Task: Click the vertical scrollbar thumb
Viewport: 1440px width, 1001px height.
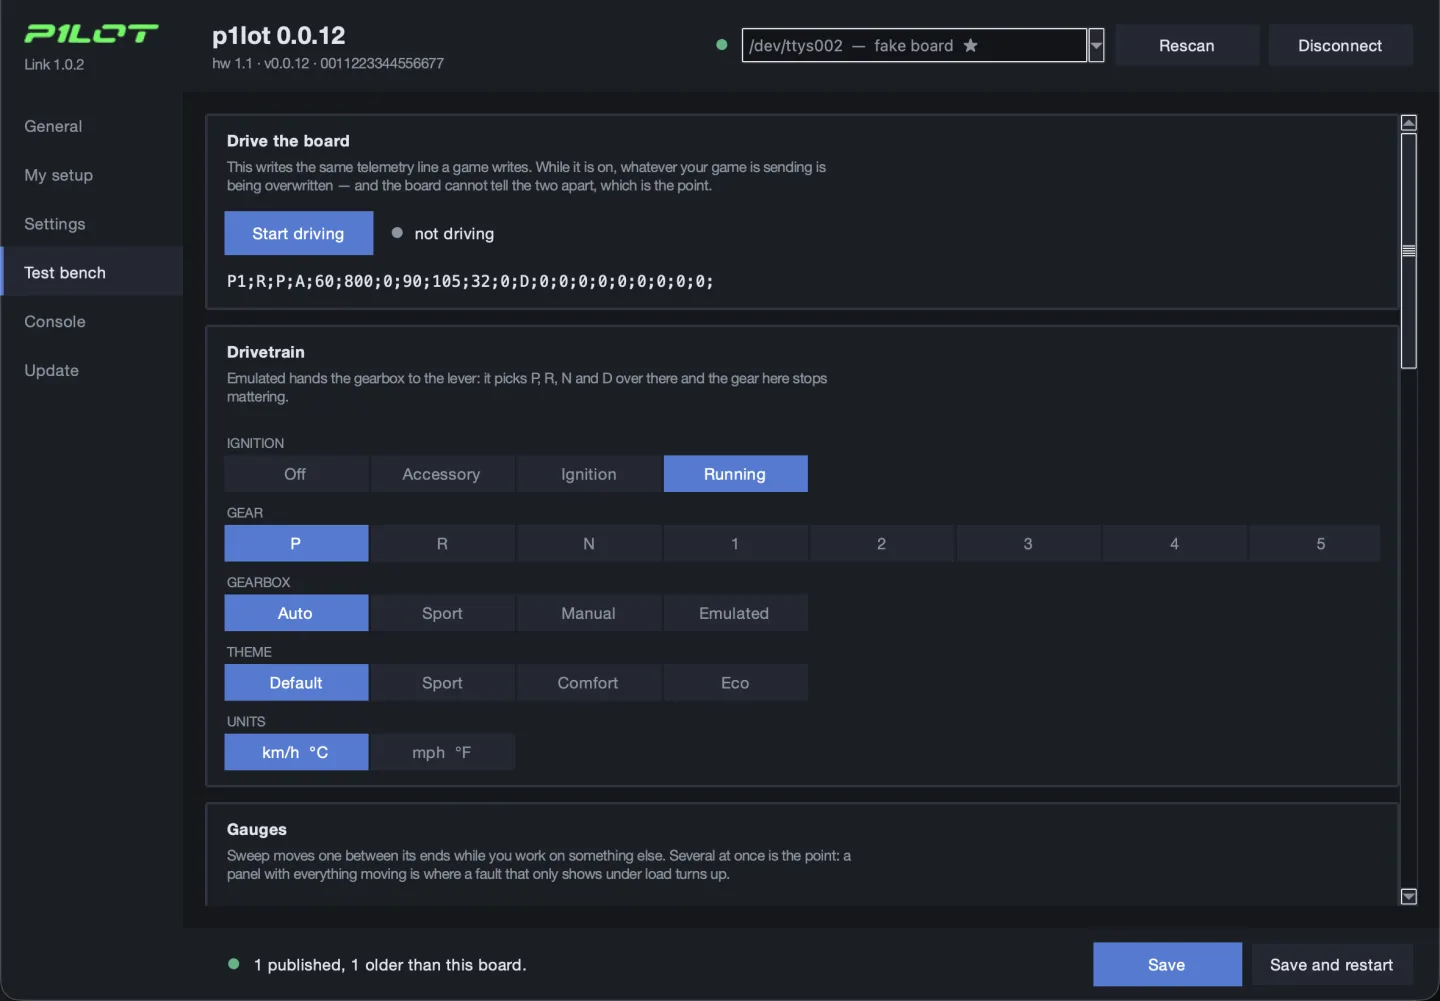Action: pyautogui.click(x=1409, y=251)
